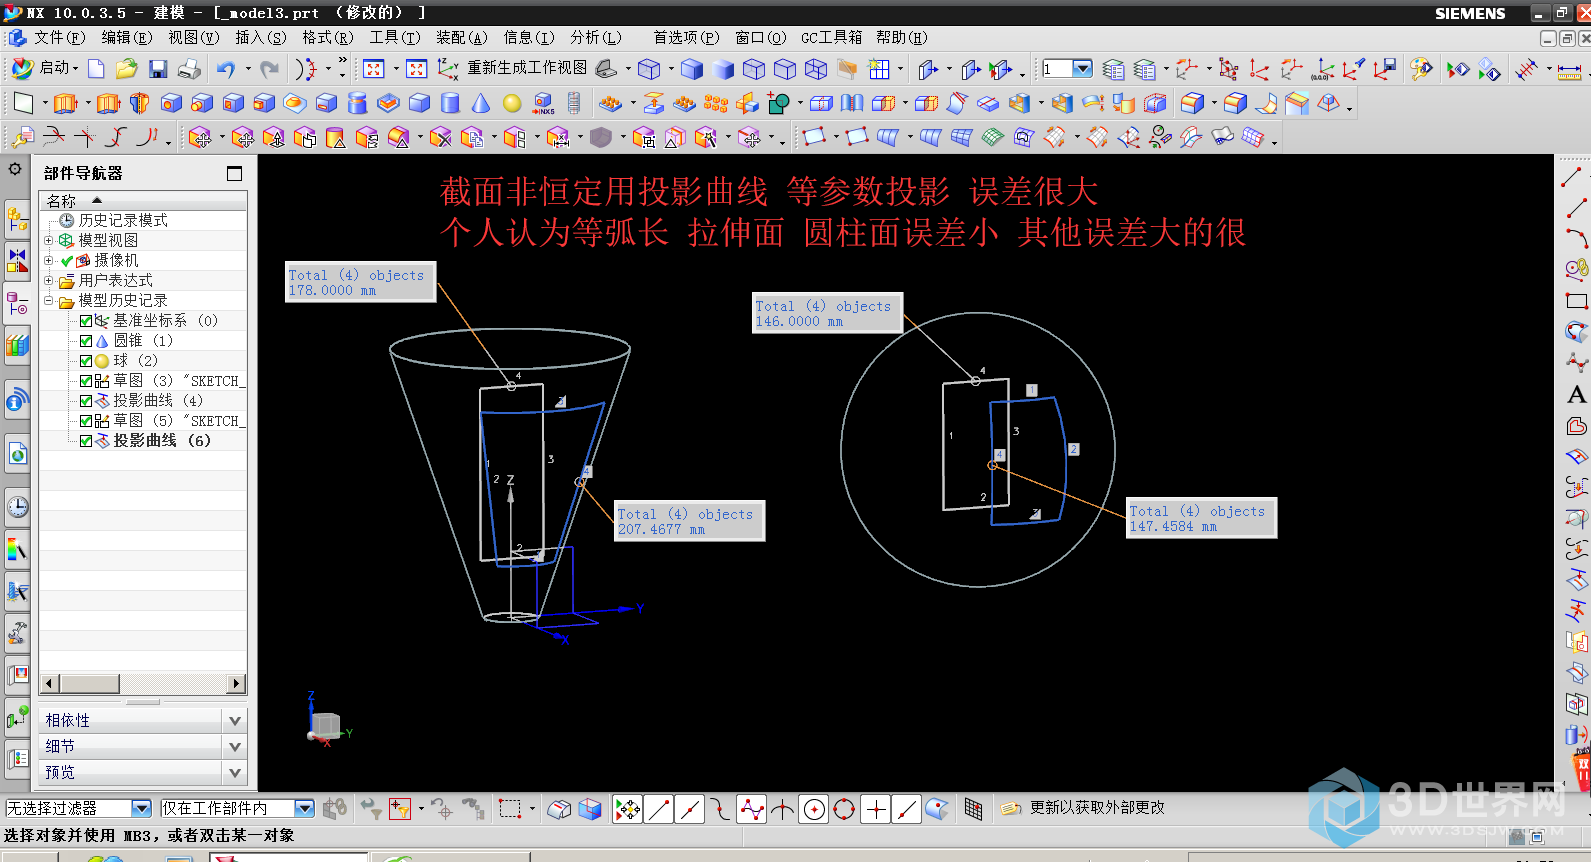
Task: Open the 首选项(P) menu
Action: (x=686, y=38)
